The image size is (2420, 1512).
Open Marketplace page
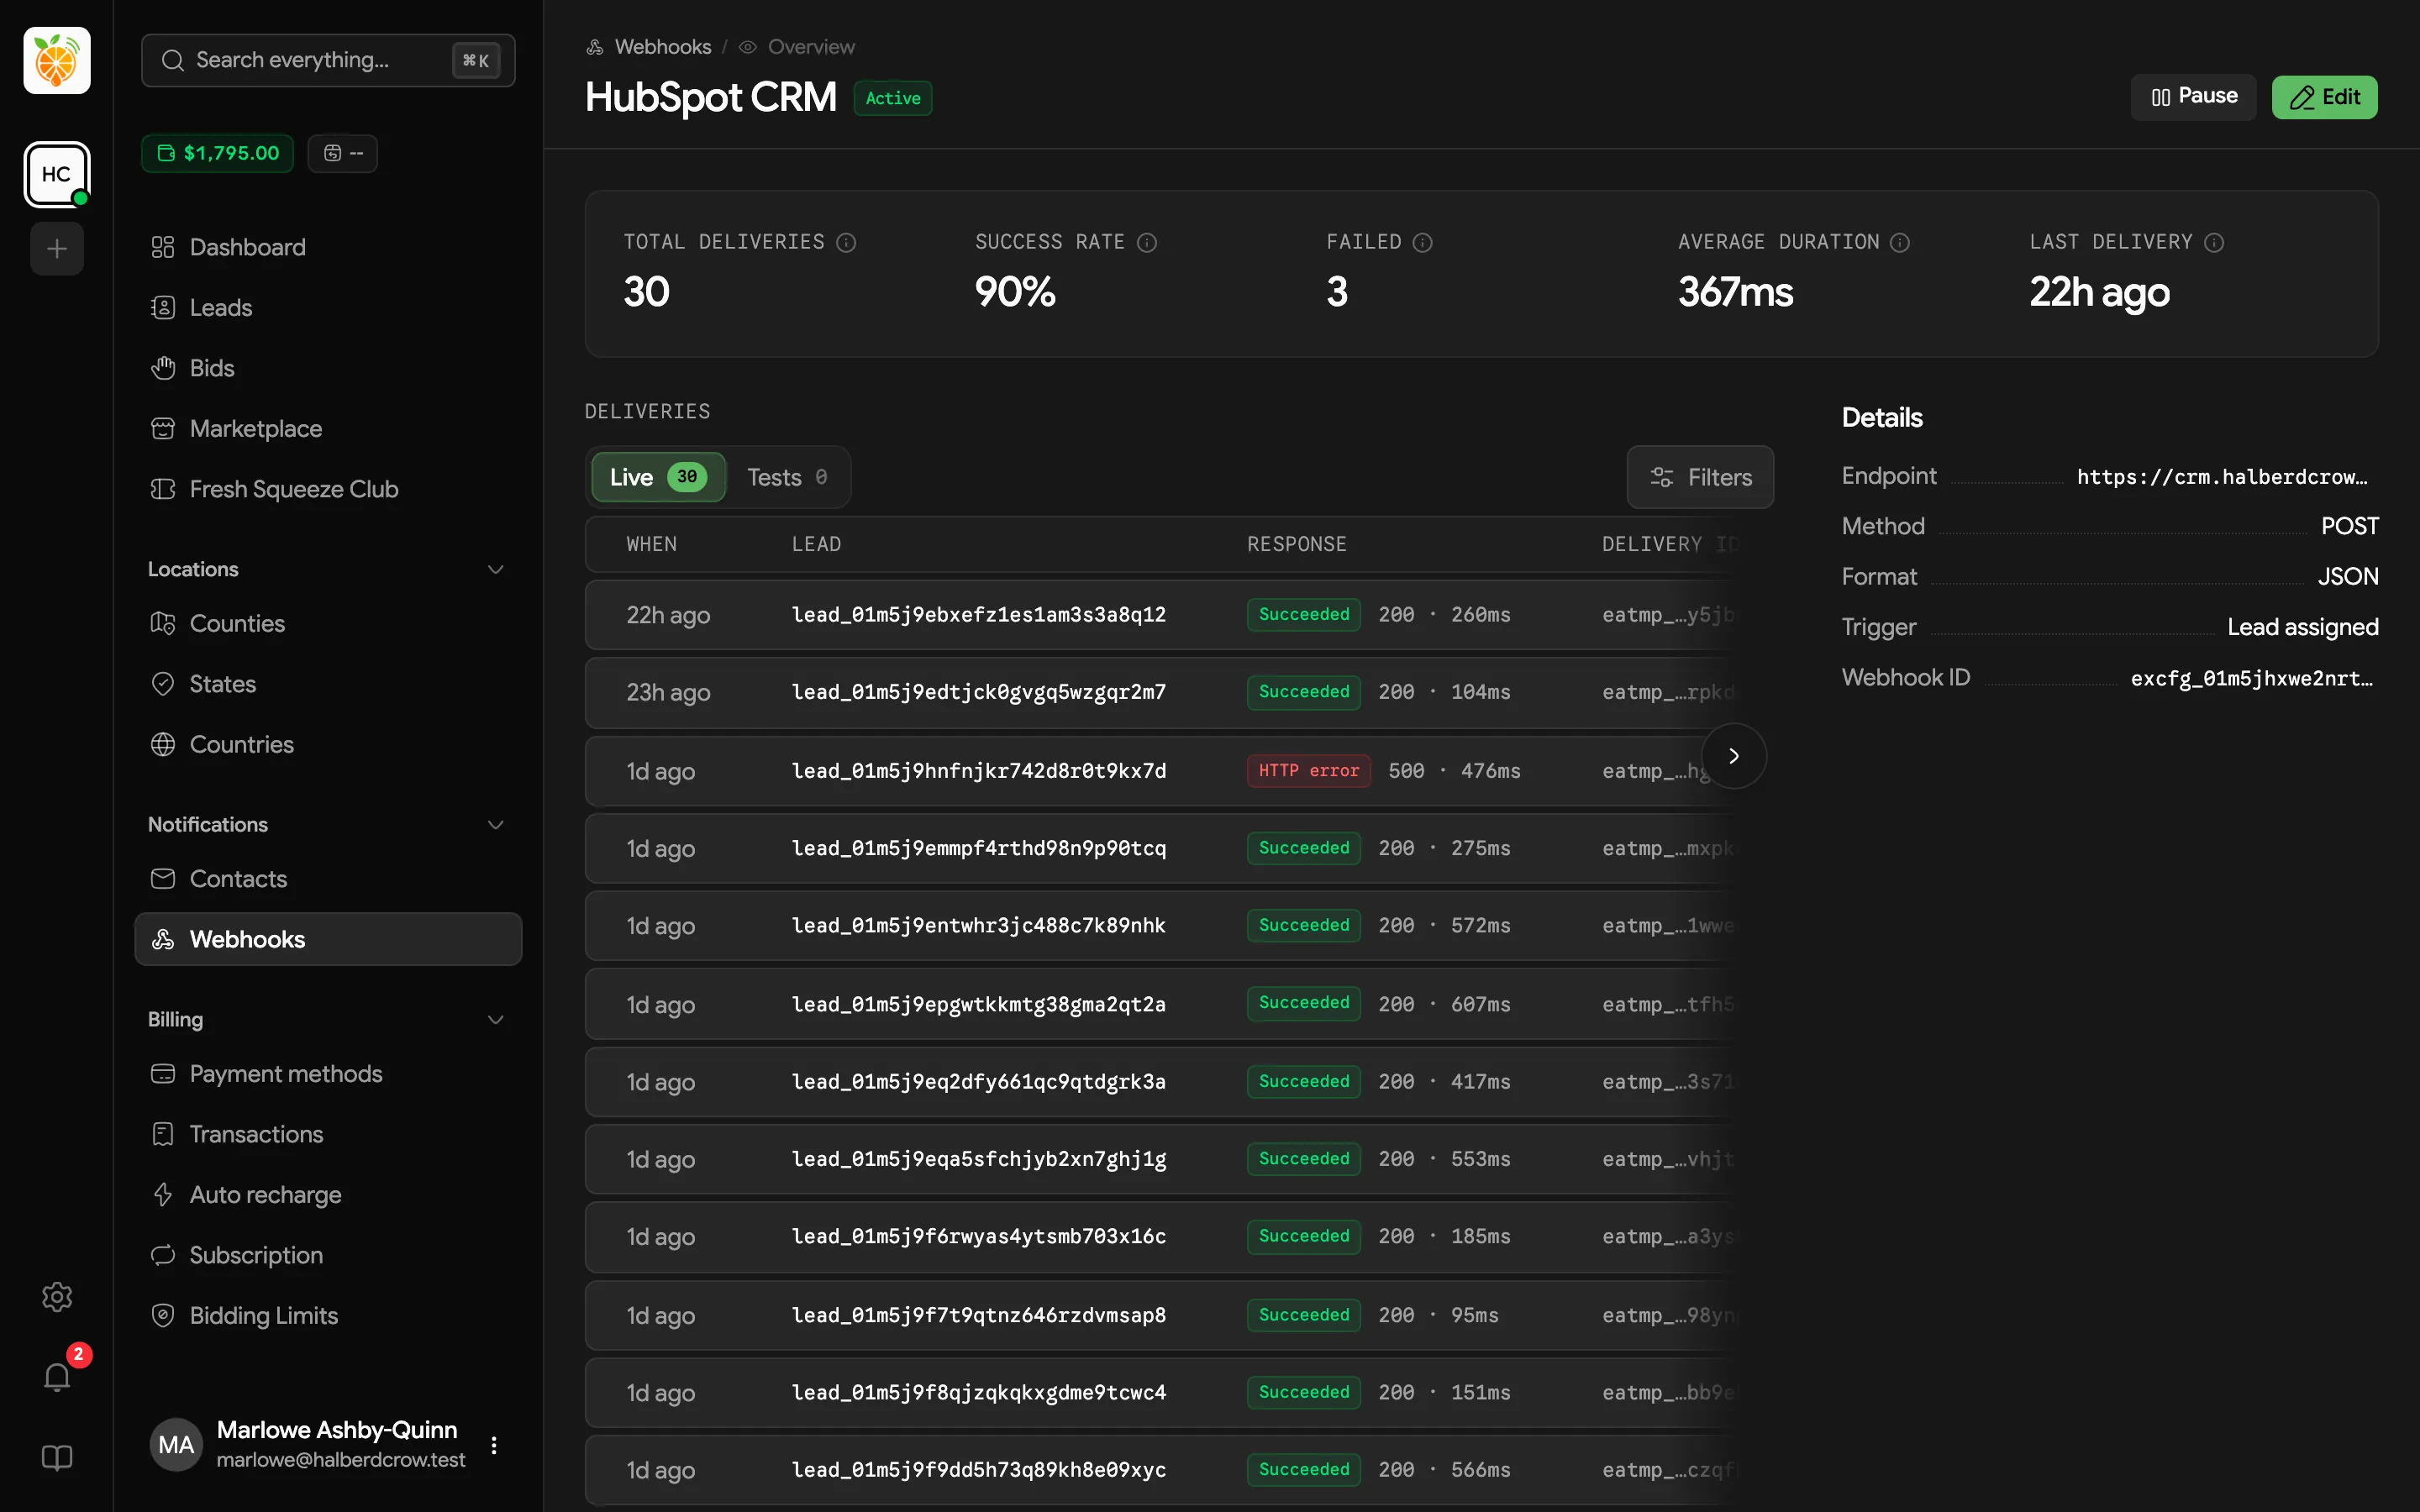tap(328, 428)
